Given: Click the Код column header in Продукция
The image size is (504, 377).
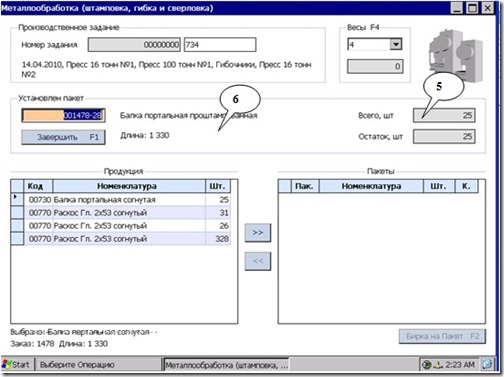Looking at the screenshot, I should [x=38, y=186].
